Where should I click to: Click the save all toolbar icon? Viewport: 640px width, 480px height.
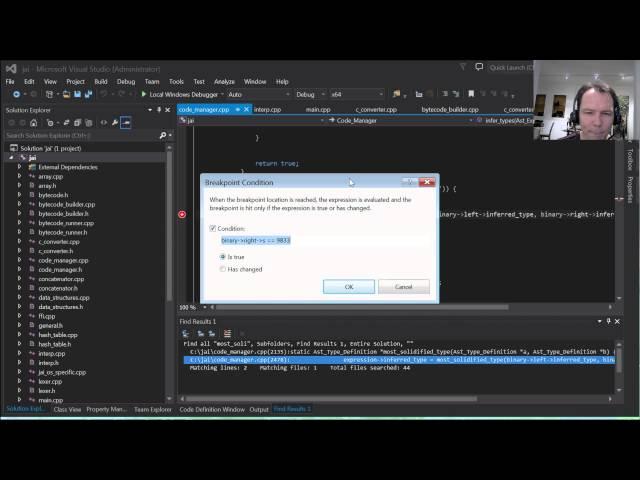pyautogui.click(x=88, y=94)
